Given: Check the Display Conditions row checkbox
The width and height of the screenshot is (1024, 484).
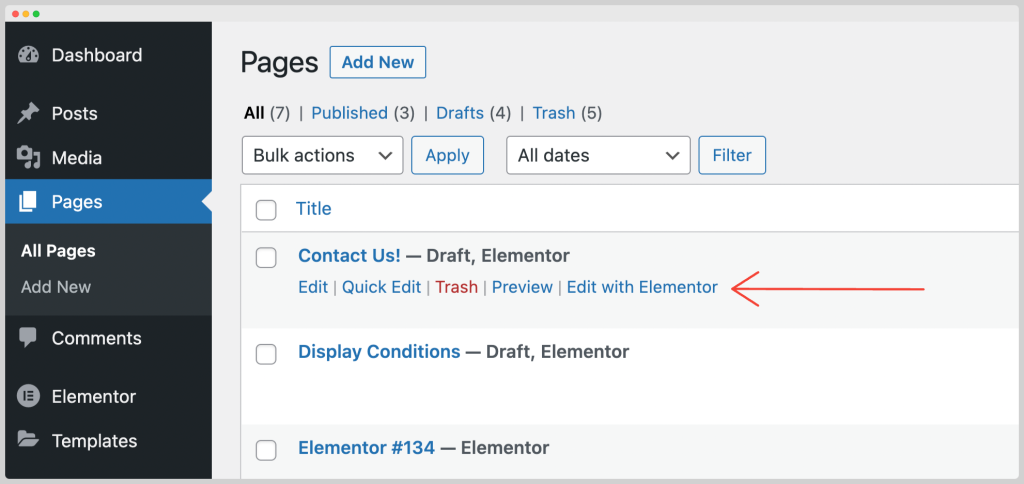Looking at the screenshot, I should (266, 353).
